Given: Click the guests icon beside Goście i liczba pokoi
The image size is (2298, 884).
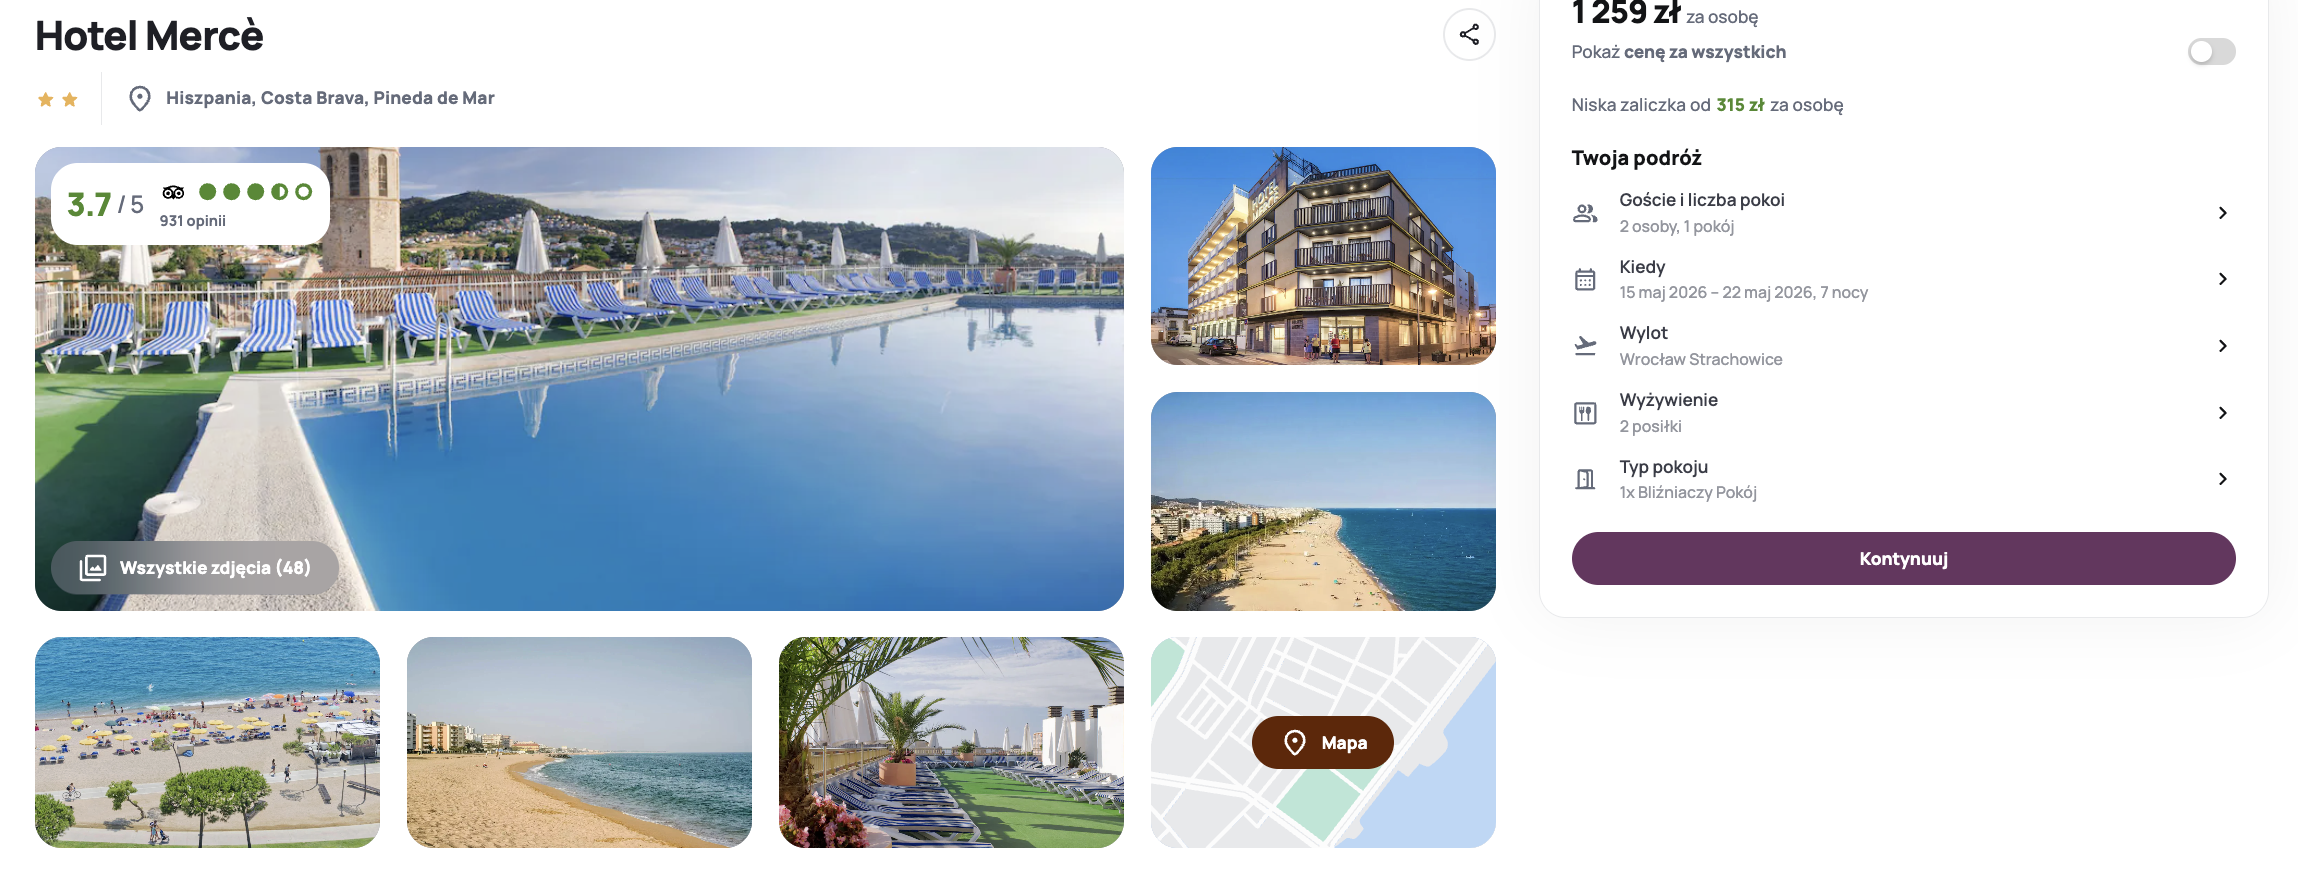Looking at the screenshot, I should tap(1585, 213).
